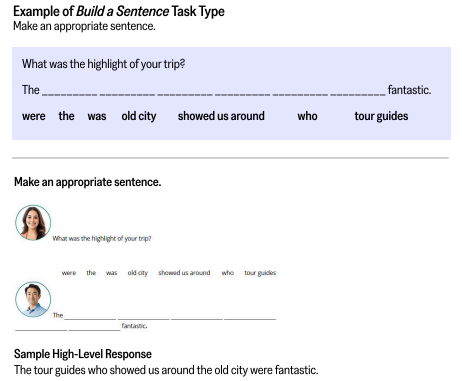Click the large 'old city' phrase in box

pos(139,116)
